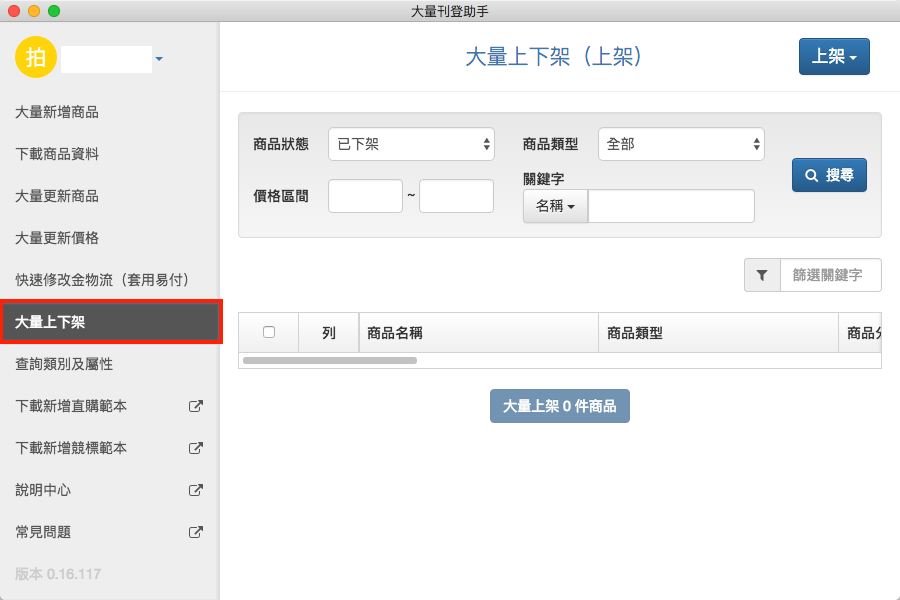Expand the account name dropdown arrow
This screenshot has height=600, width=900.
(x=159, y=60)
